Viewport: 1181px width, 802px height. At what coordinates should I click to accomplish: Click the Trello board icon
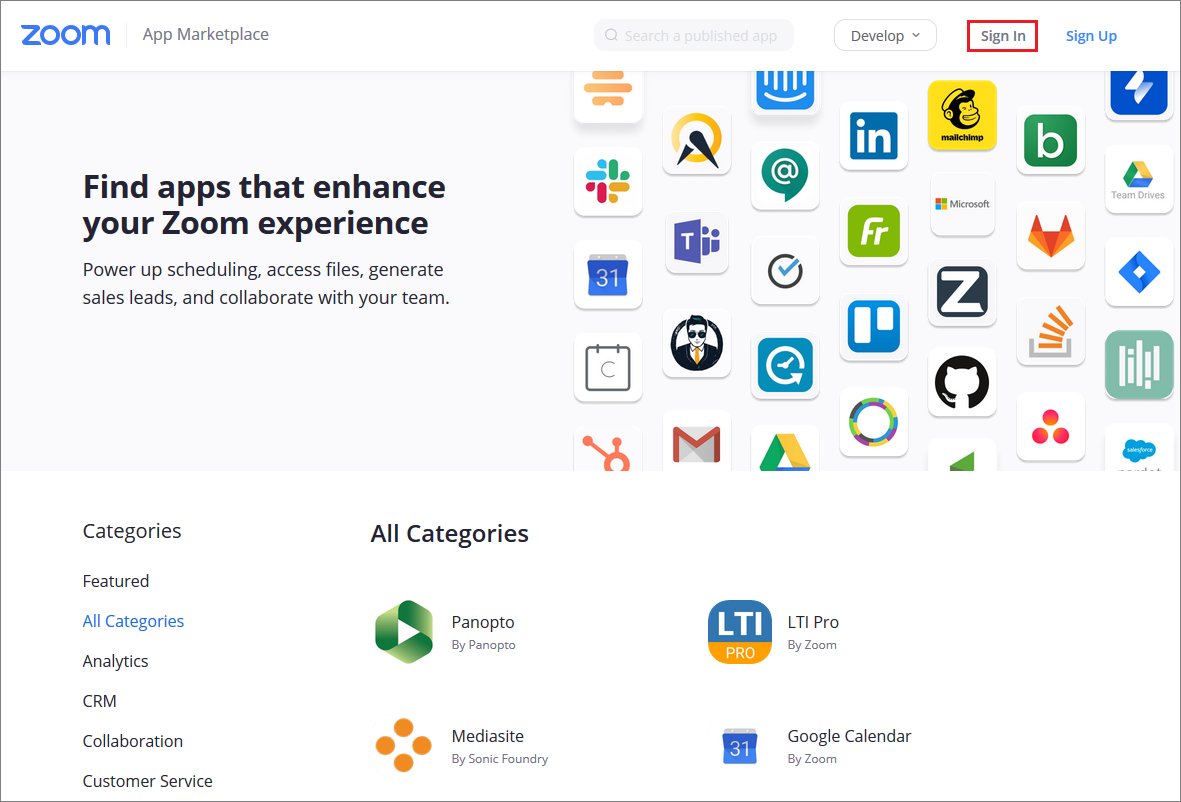[874, 327]
